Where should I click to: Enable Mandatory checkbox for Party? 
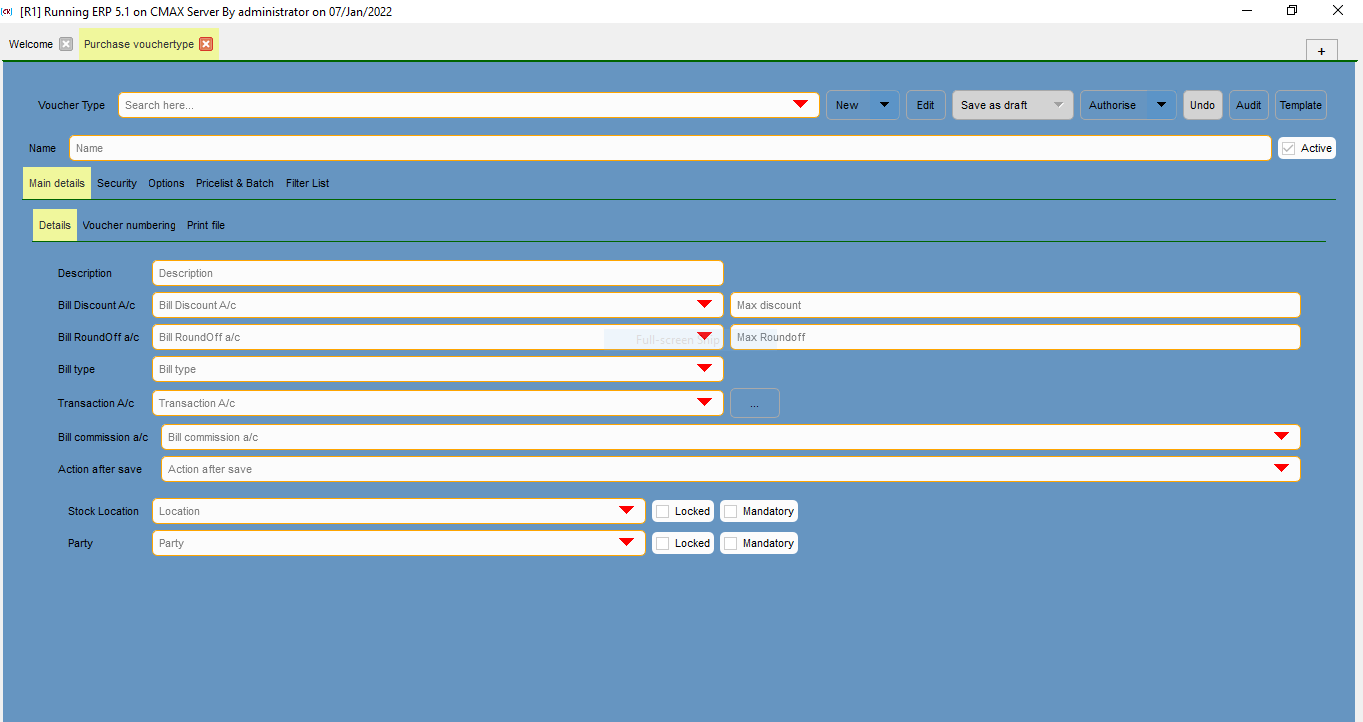pos(730,543)
